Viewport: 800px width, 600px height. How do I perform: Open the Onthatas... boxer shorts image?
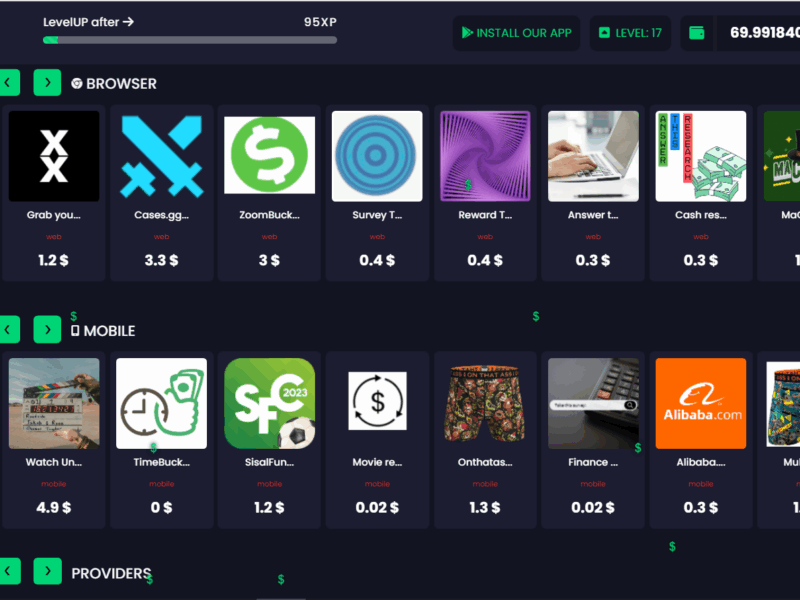tap(485, 403)
